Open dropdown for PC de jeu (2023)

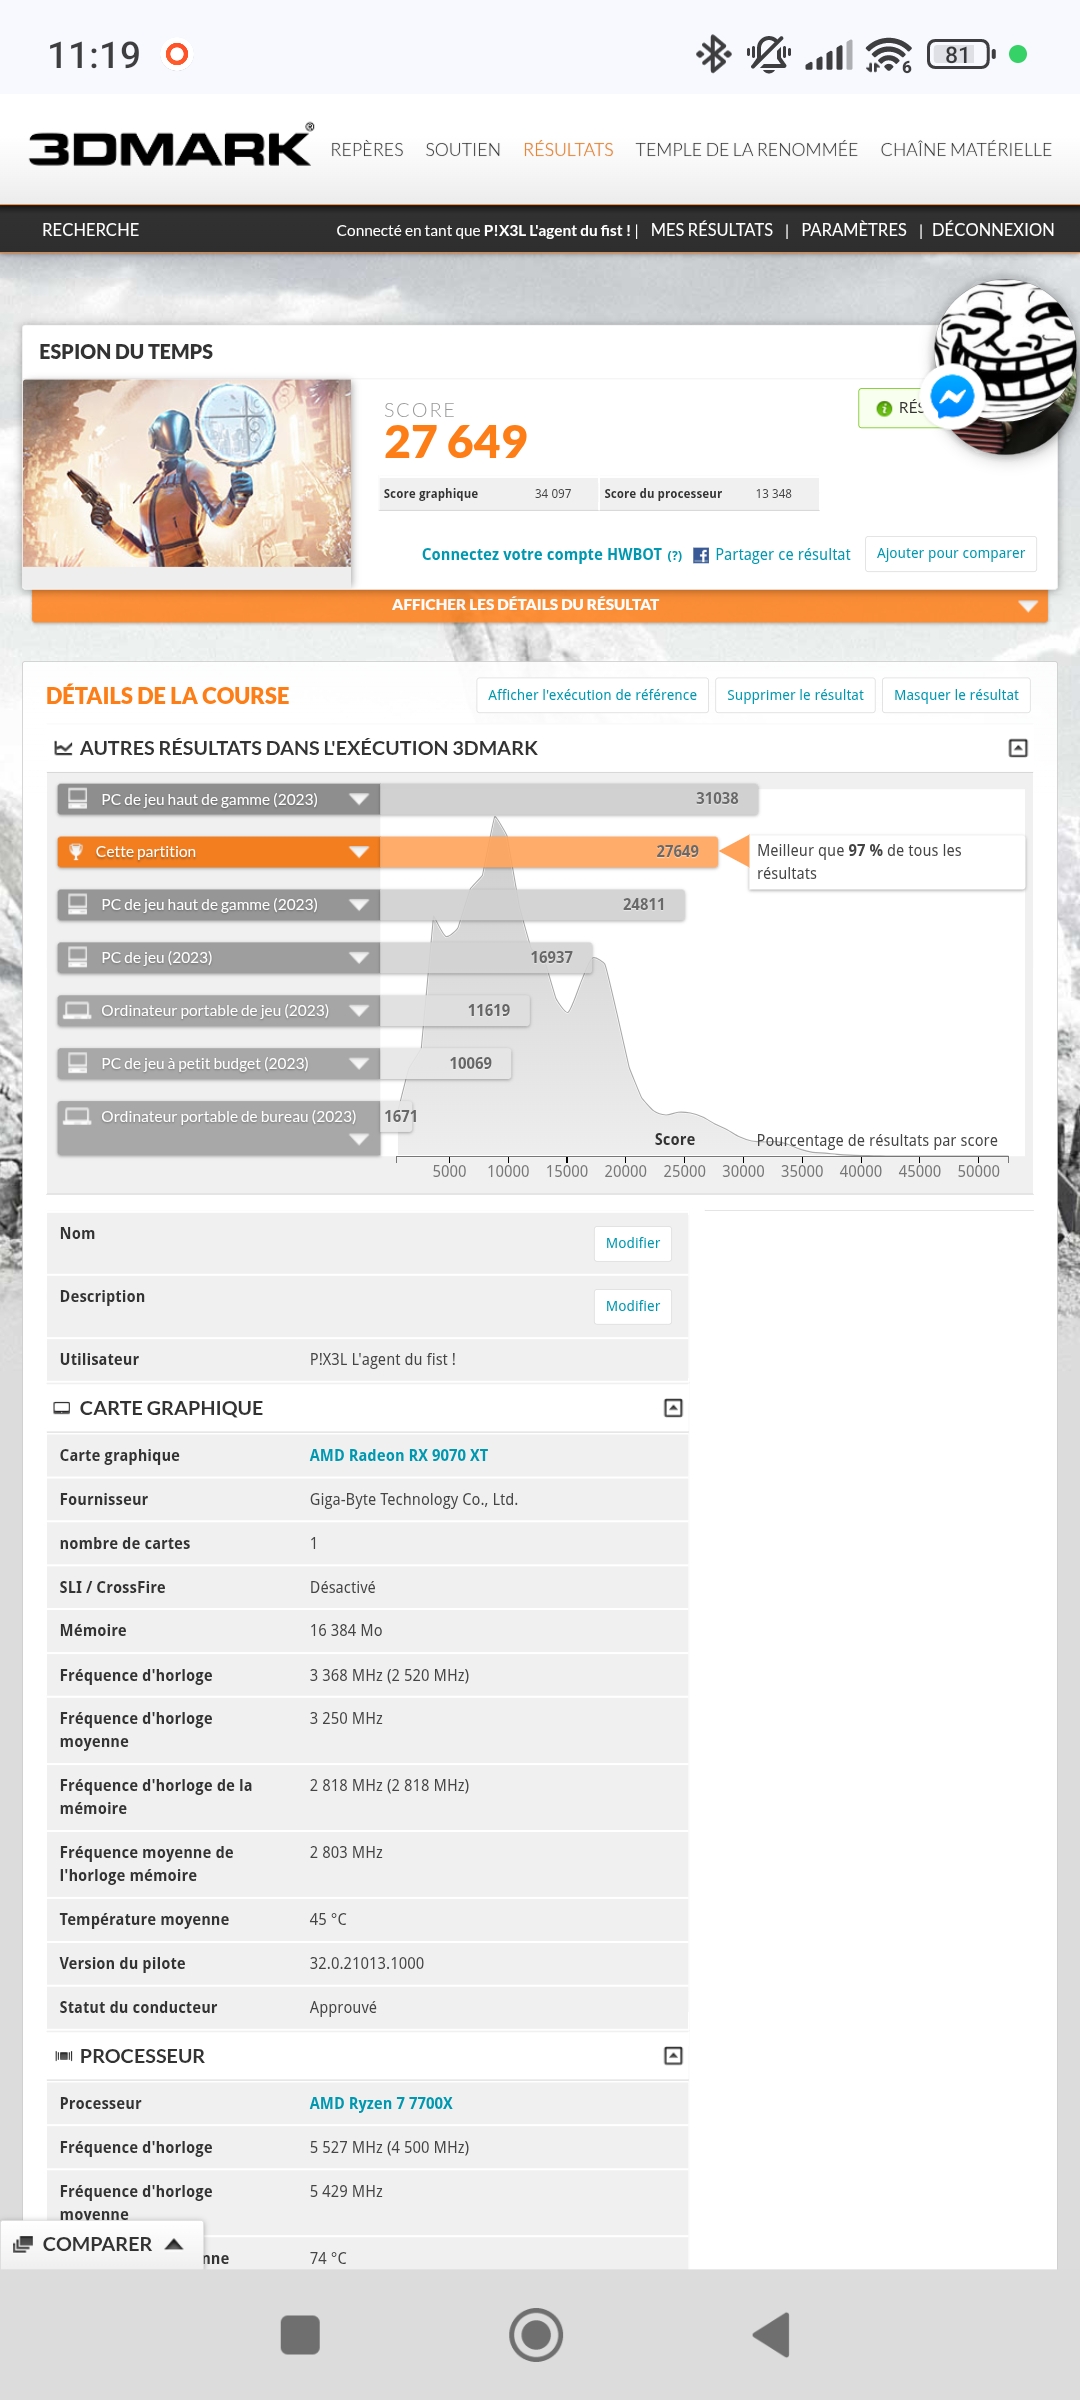click(x=359, y=958)
